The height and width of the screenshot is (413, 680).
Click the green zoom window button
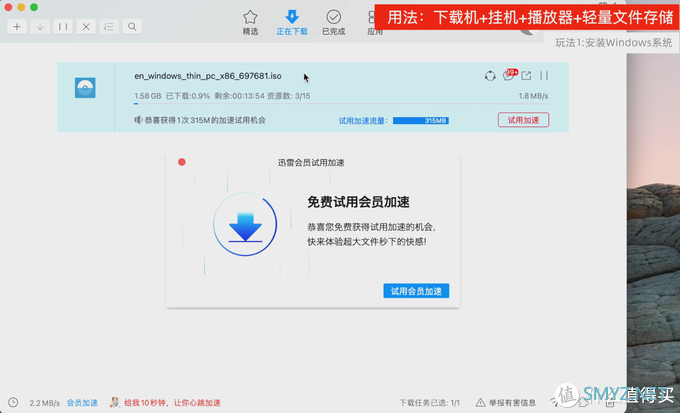click(x=34, y=7)
